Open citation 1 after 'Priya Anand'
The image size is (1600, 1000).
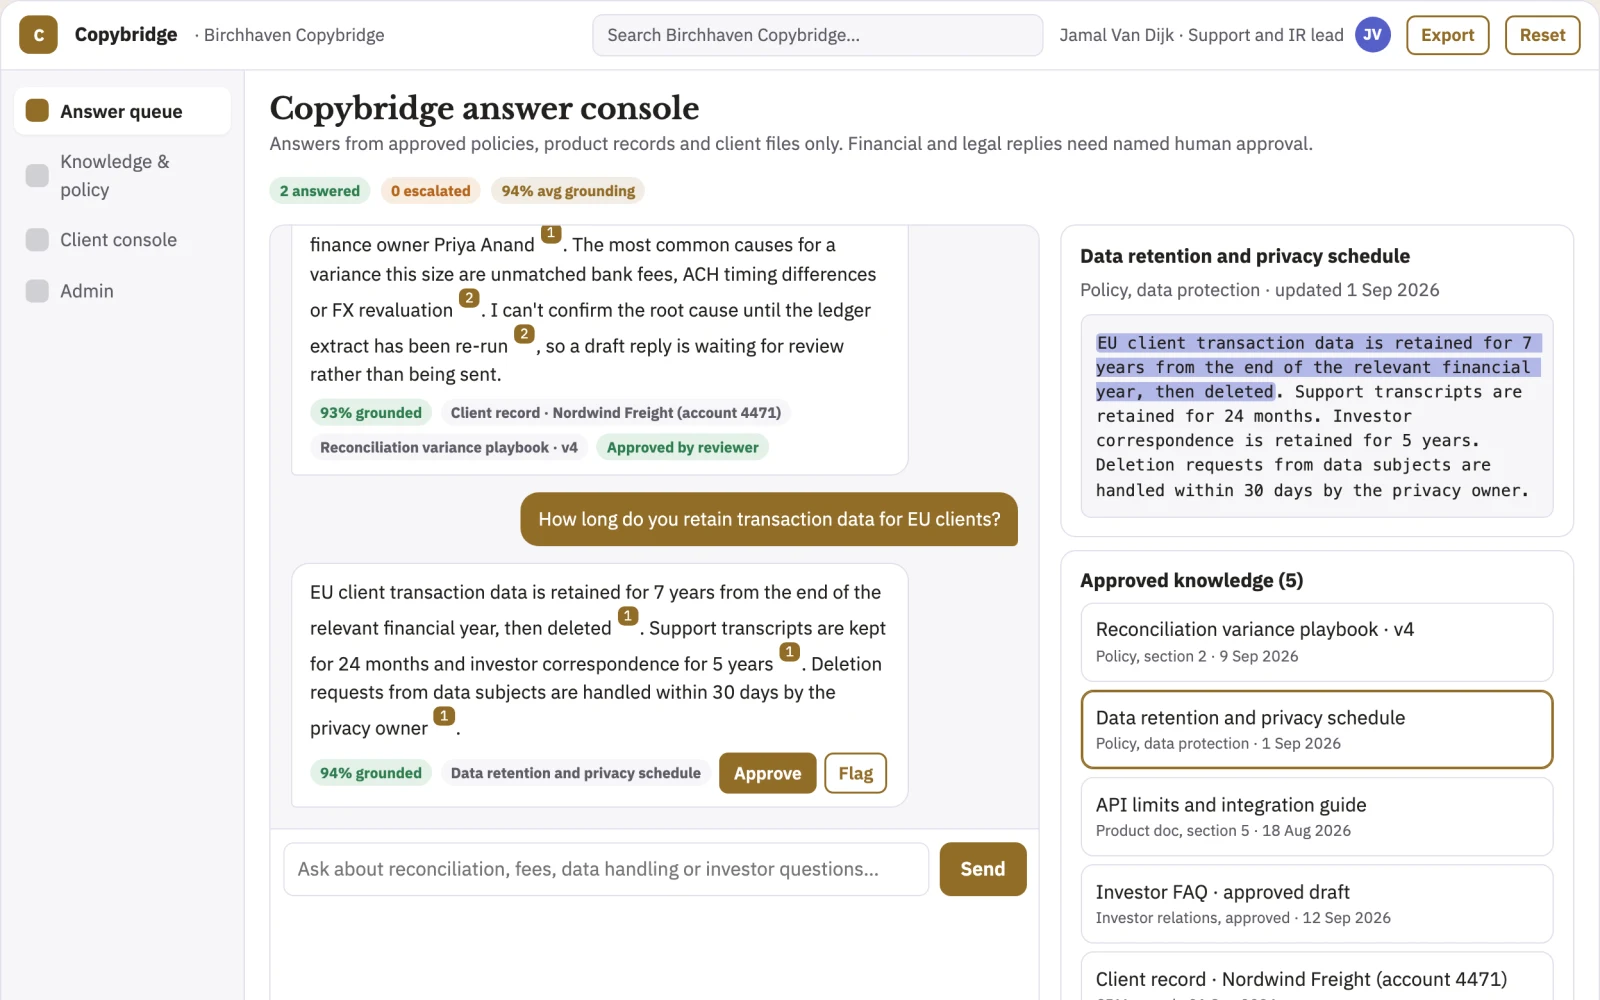coord(551,234)
